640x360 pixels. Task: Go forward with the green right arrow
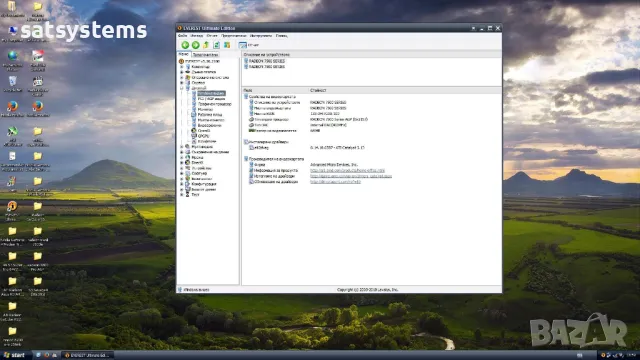pos(196,45)
